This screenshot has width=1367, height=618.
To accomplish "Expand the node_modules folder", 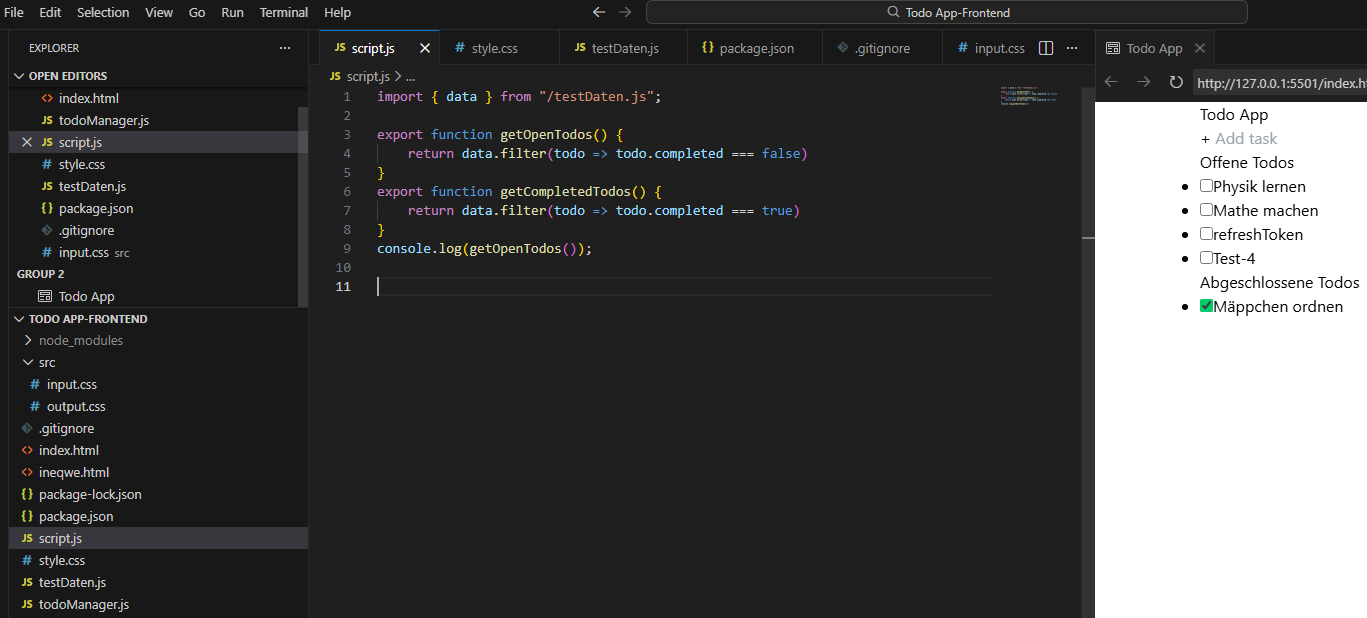I will [x=28, y=340].
